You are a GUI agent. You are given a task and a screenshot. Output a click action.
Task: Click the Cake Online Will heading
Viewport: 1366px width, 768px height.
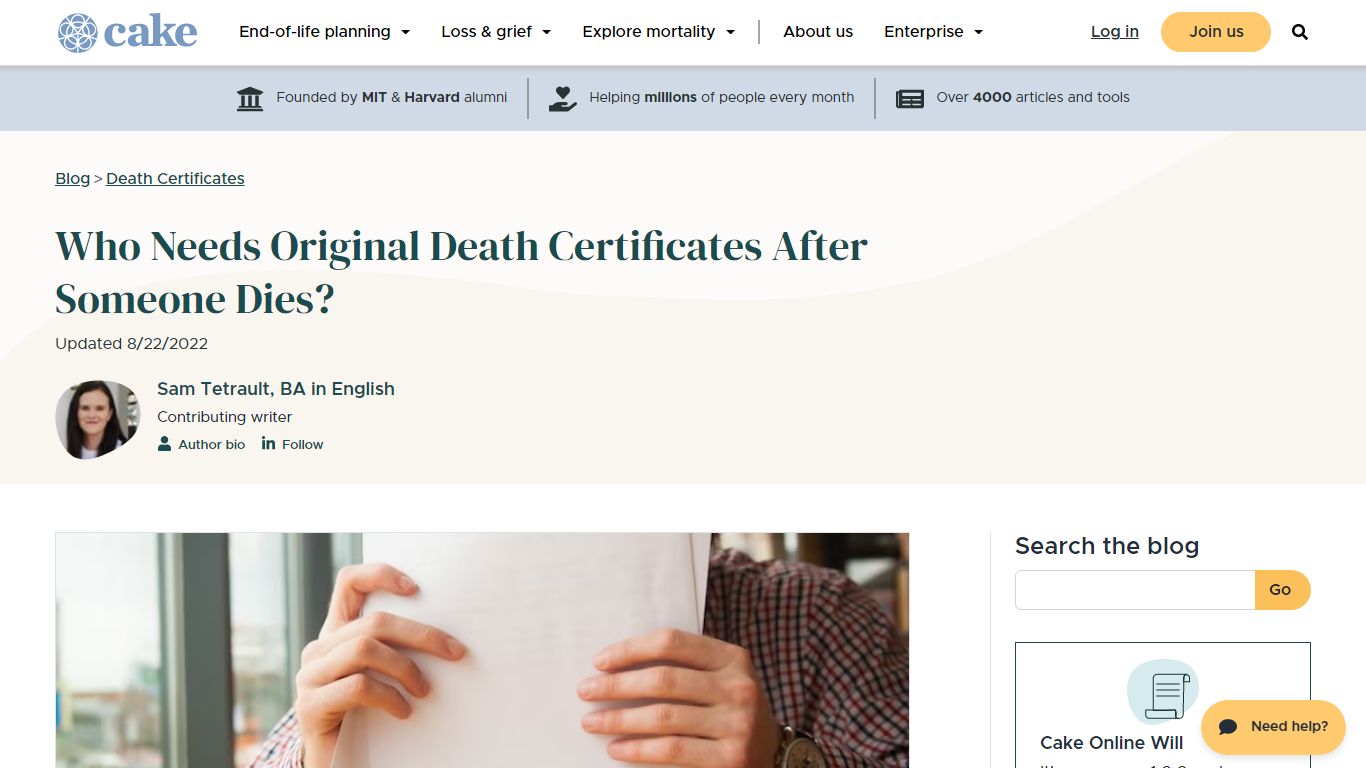pos(1111,743)
